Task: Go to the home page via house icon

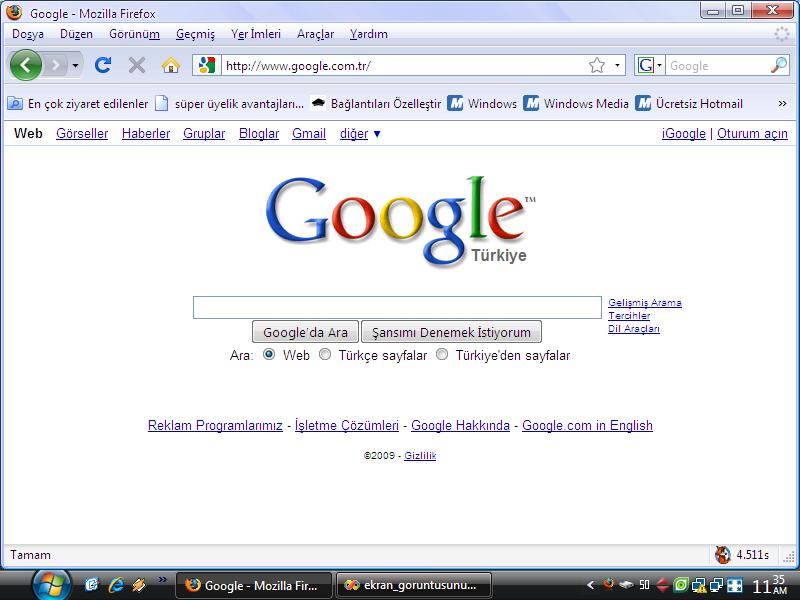Action: (x=170, y=65)
